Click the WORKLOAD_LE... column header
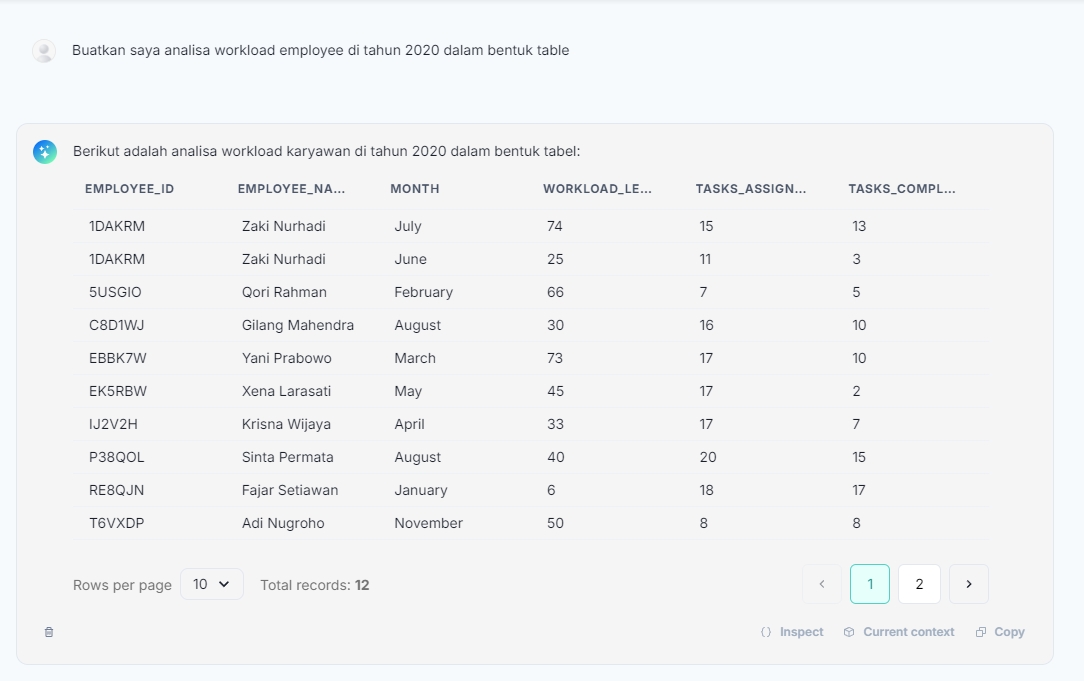Screen dimensions: 1084x681 [597, 189]
